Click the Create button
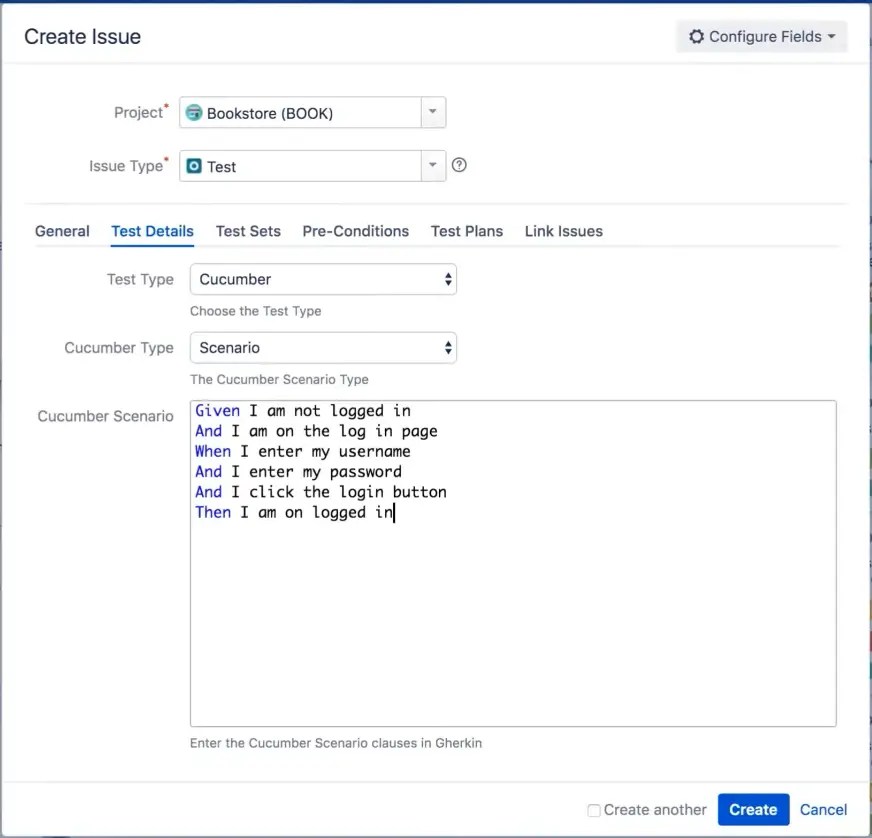Viewport: 872px width, 838px height. pyautogui.click(x=753, y=810)
